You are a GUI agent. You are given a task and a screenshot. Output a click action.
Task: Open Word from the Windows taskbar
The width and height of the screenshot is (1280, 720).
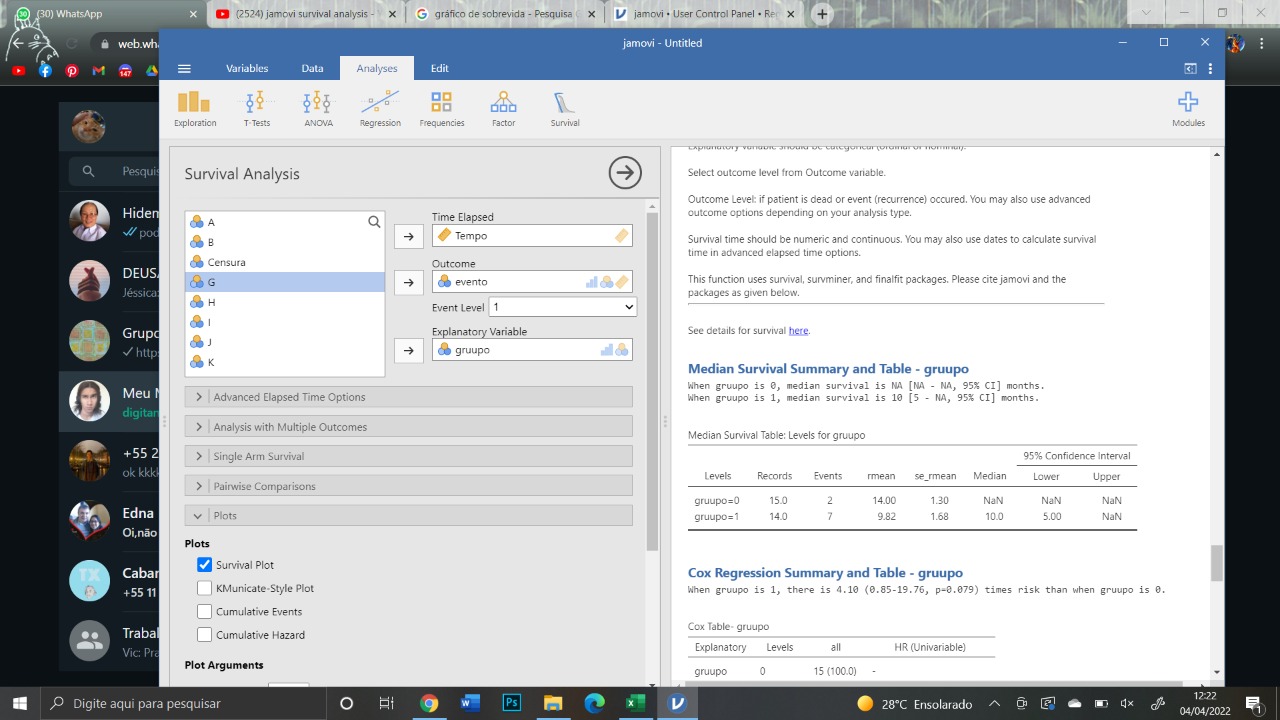[470, 703]
